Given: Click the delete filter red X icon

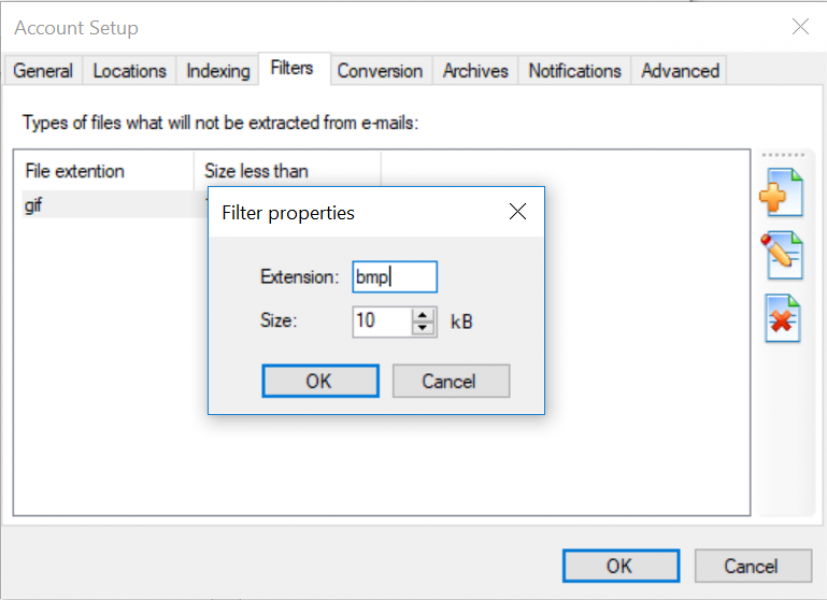Looking at the screenshot, I should click(781, 318).
